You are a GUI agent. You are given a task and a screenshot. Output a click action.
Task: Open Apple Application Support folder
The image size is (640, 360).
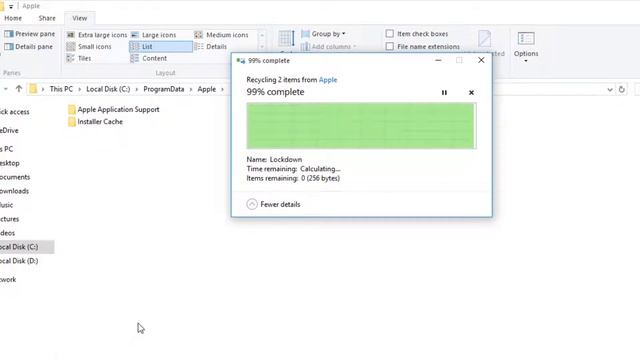113,109
